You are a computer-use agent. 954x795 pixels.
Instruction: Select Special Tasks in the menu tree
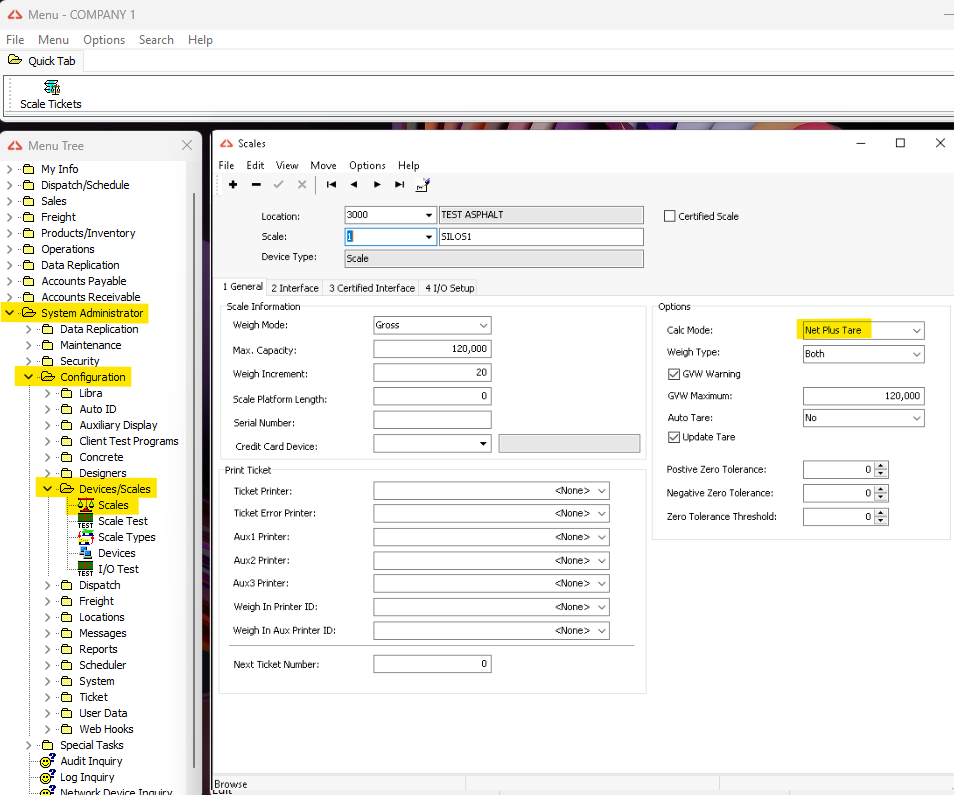91,745
